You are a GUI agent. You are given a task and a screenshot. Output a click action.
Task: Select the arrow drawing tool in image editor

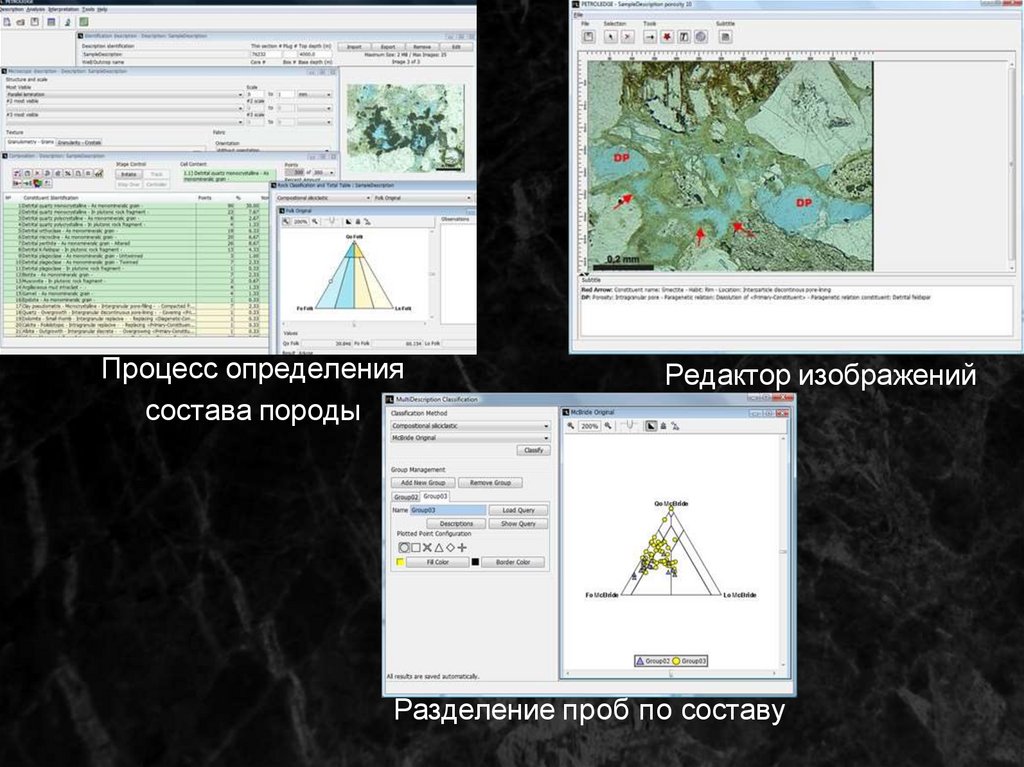[650, 37]
